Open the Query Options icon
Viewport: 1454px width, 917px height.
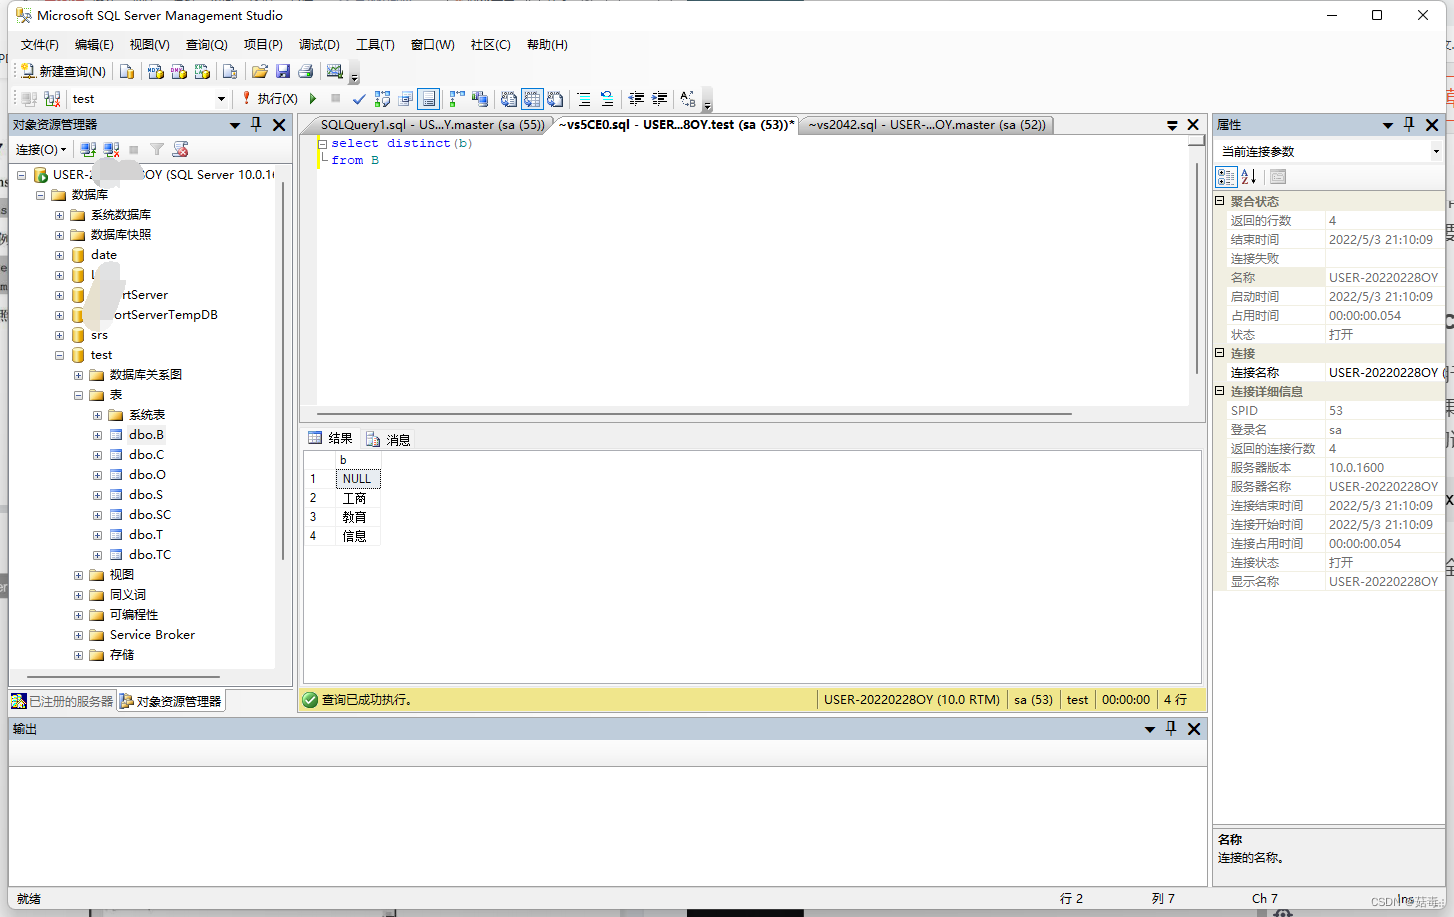(406, 99)
